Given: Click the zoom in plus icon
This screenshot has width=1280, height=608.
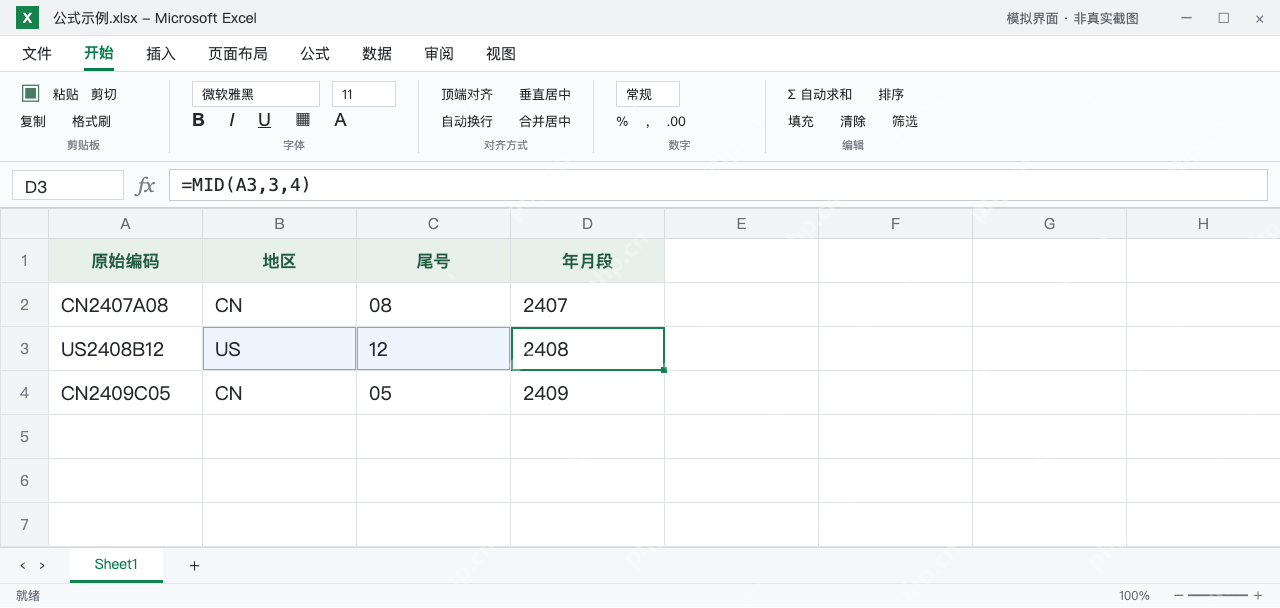Looking at the screenshot, I should pos(1258,596).
